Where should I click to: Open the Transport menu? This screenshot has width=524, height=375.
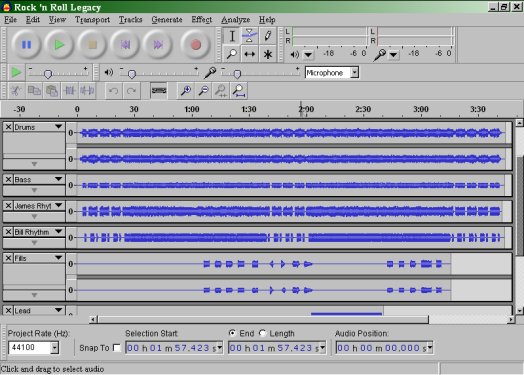93,20
